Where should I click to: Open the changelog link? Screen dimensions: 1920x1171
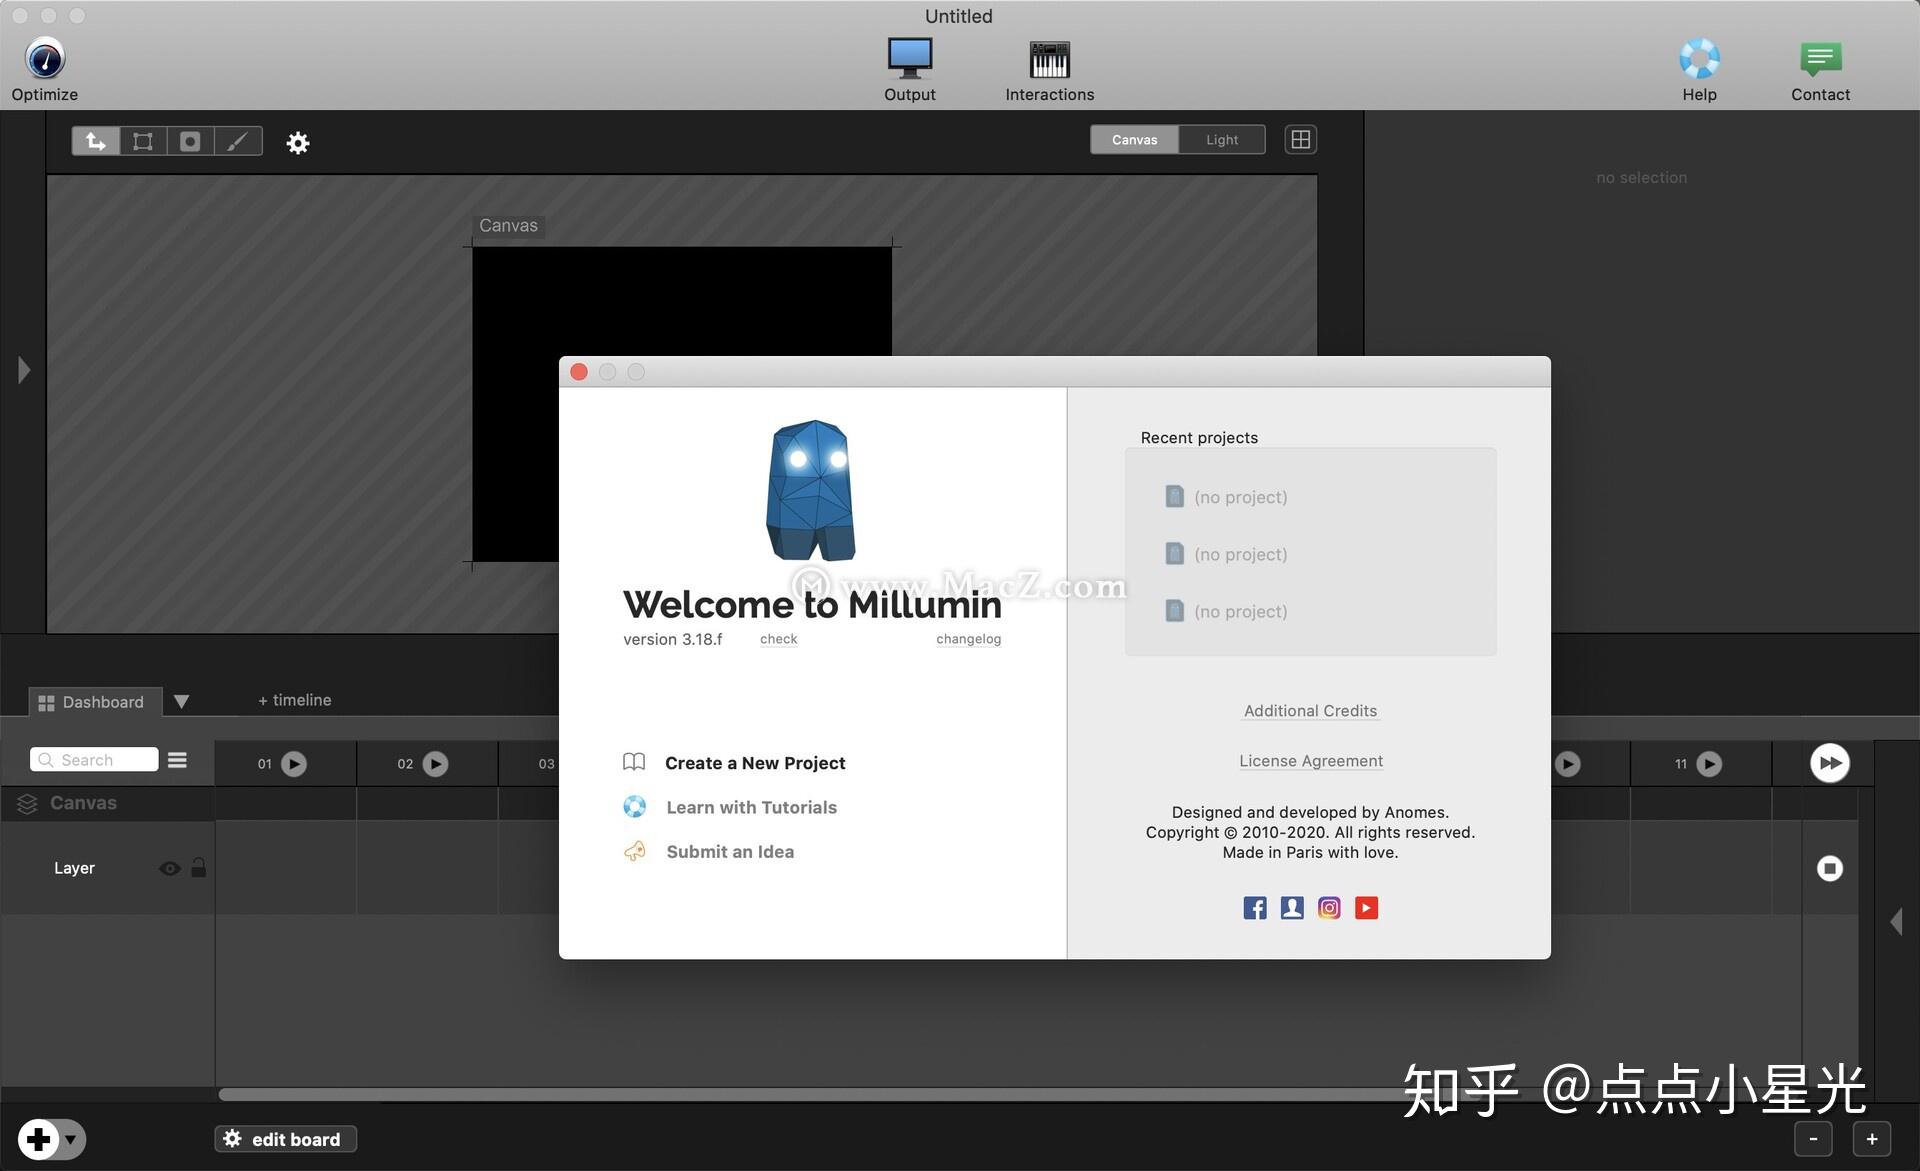pyautogui.click(x=968, y=639)
